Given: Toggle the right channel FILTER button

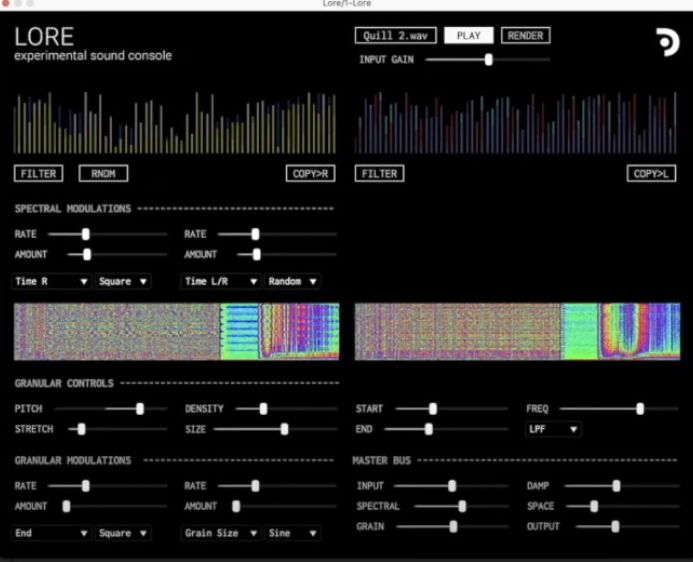Looking at the screenshot, I should click(380, 173).
